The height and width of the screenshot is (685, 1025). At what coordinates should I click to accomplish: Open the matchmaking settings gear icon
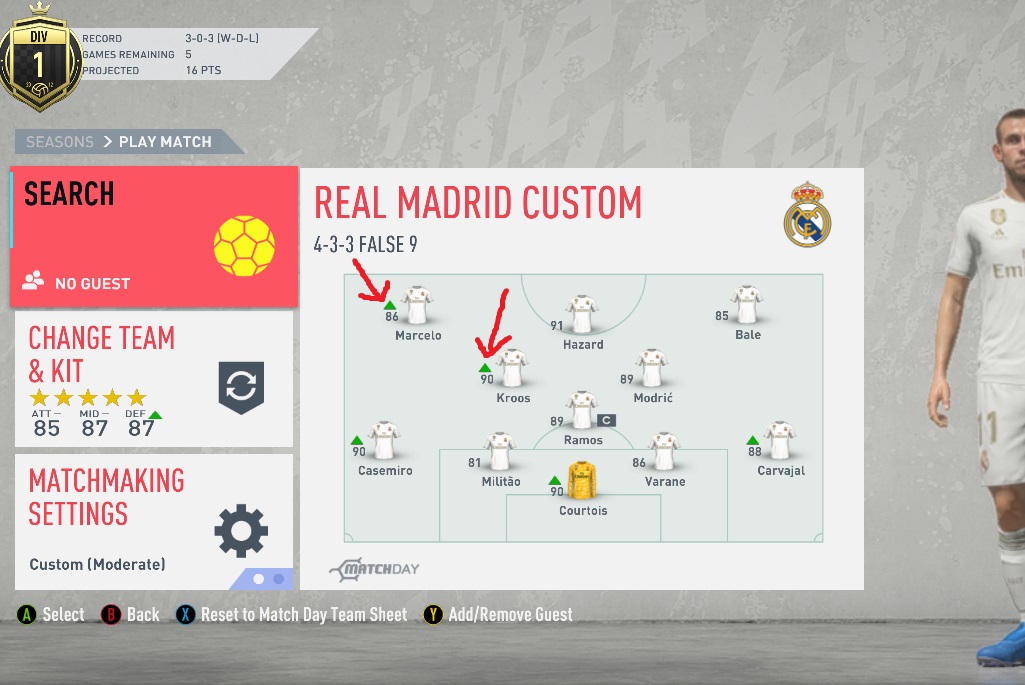[x=241, y=531]
